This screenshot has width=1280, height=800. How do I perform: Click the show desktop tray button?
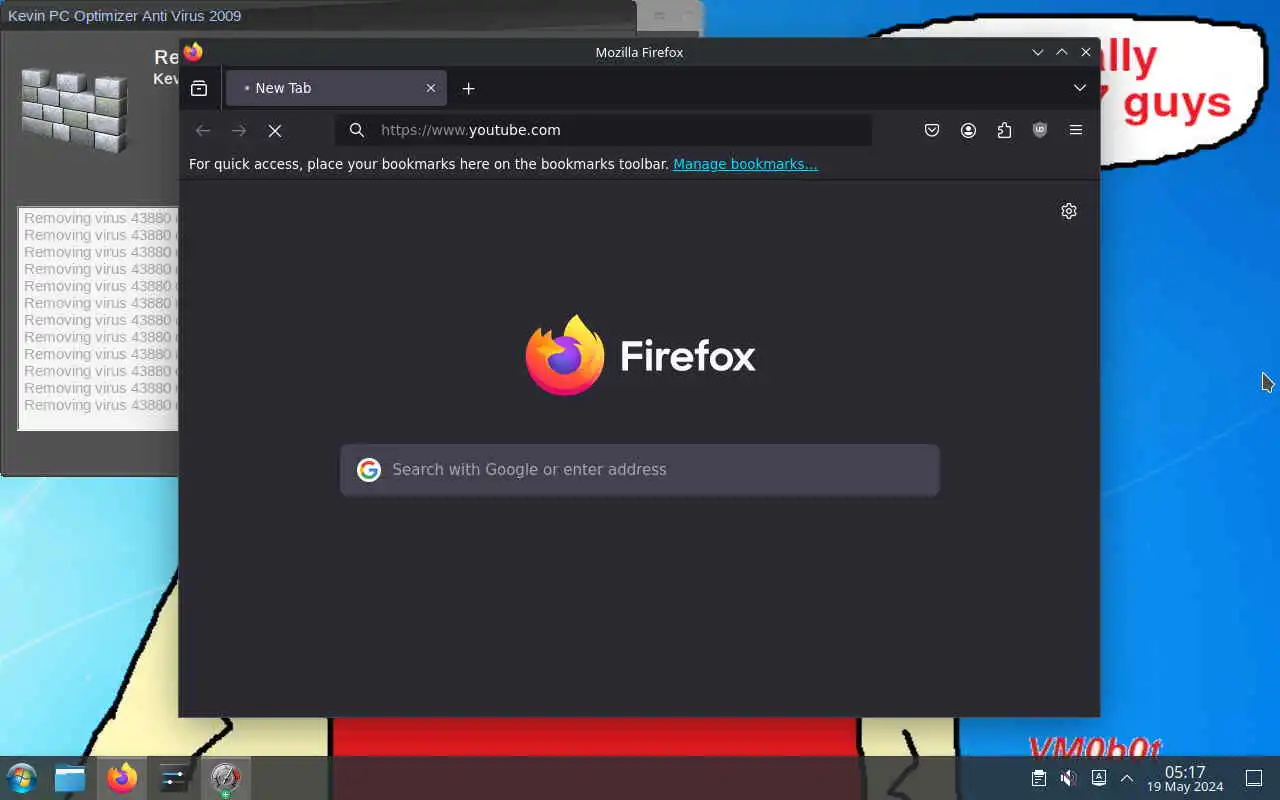(1254, 778)
